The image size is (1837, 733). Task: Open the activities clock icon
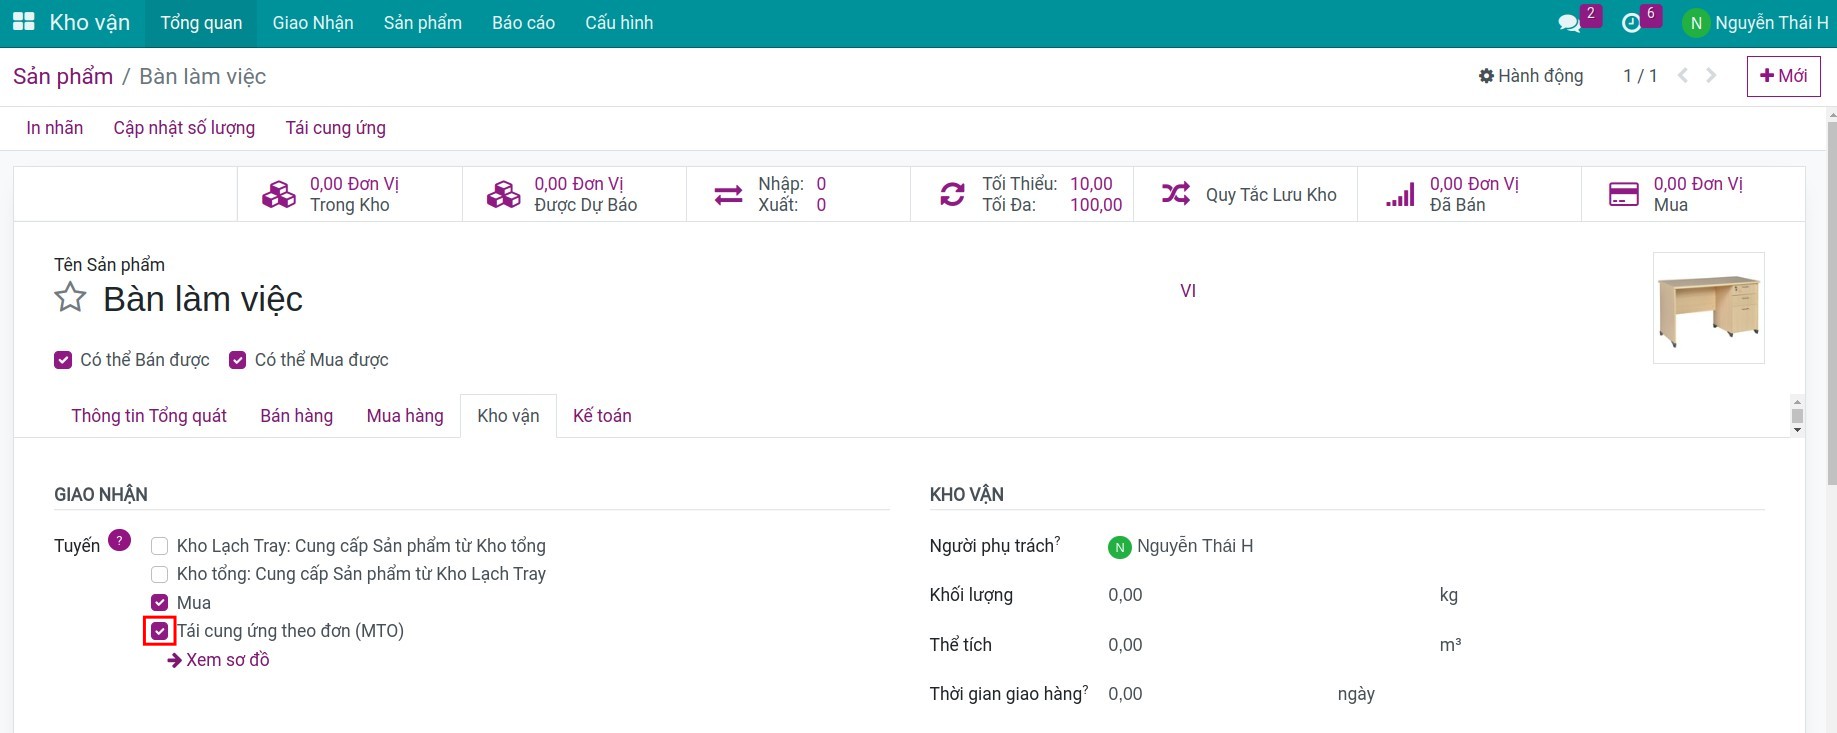pyautogui.click(x=1631, y=23)
